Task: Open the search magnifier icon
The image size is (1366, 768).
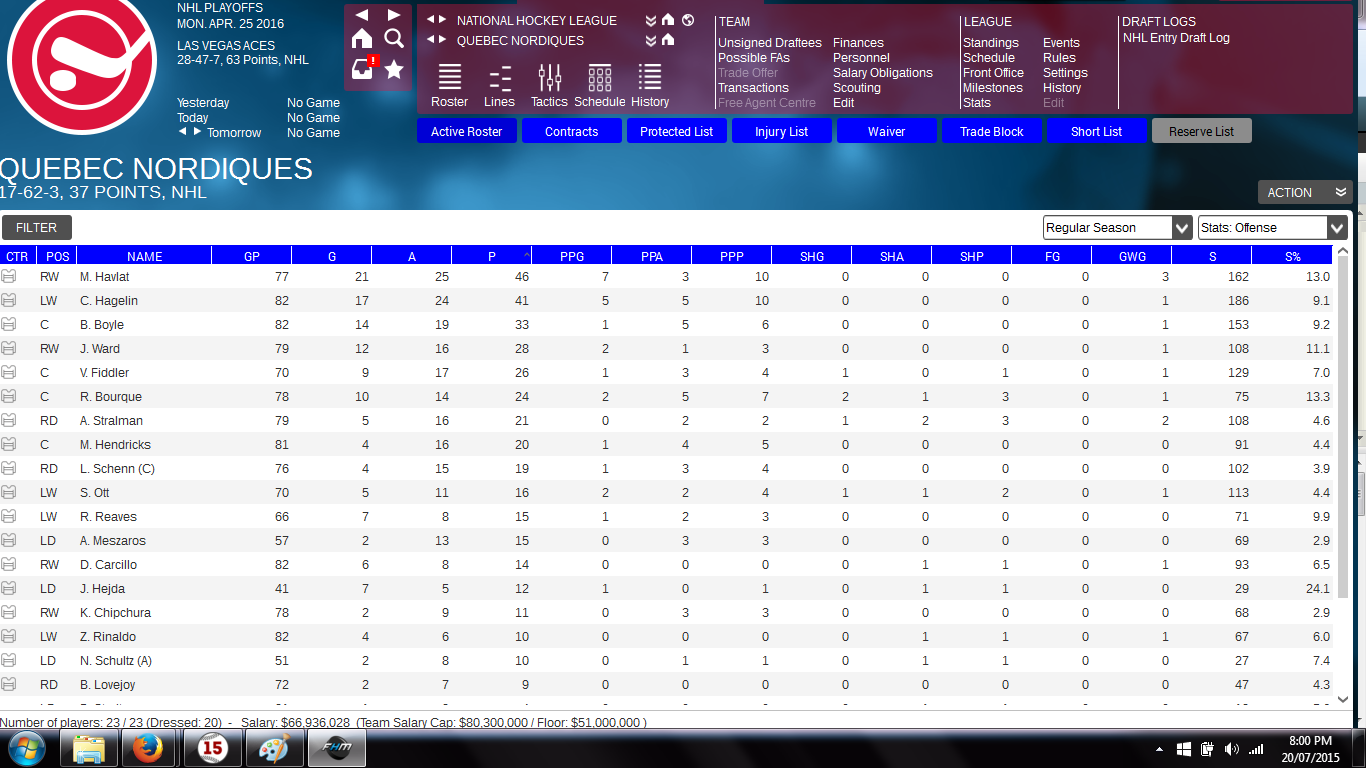Action: click(x=394, y=38)
